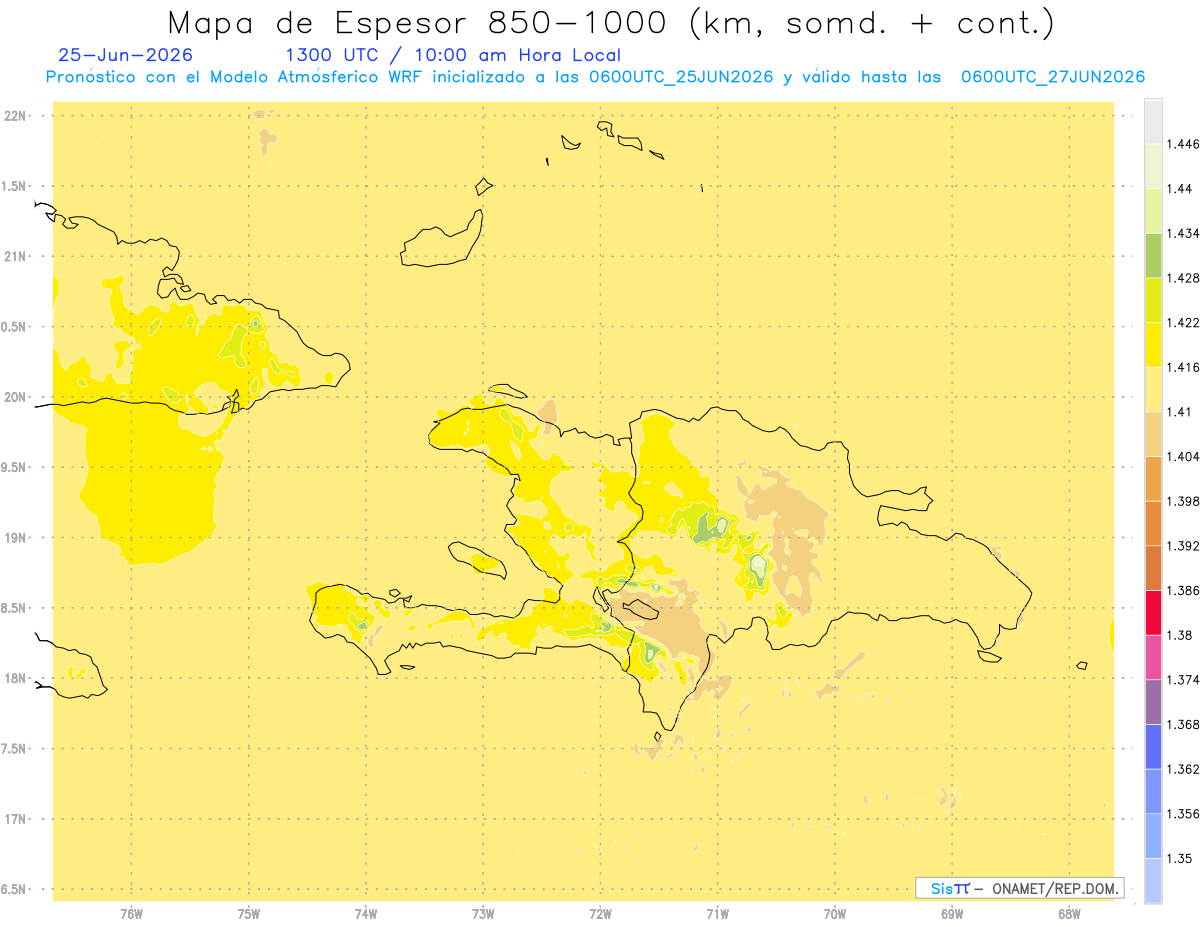
Task: Click the initialization time 0600UTC_25JUN2026
Action: point(683,77)
